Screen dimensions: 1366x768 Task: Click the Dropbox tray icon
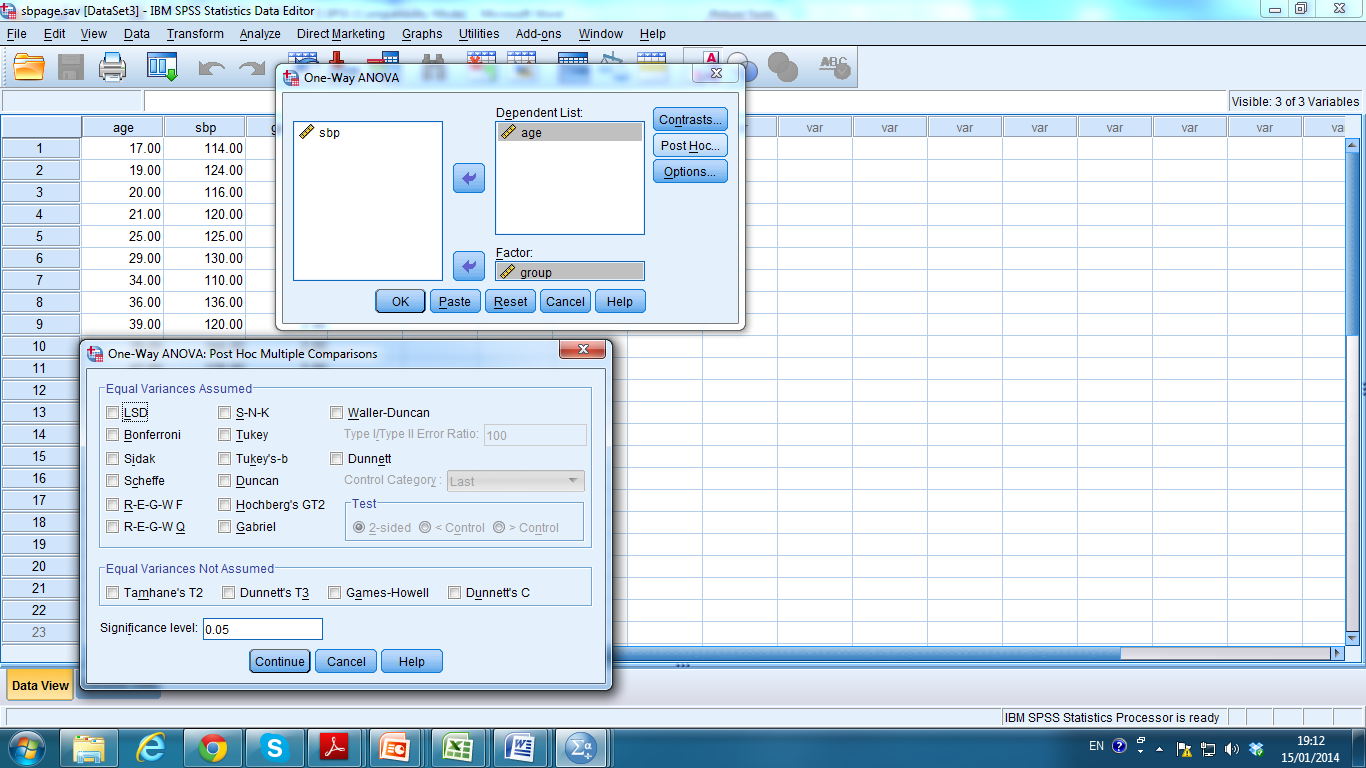(1257, 748)
